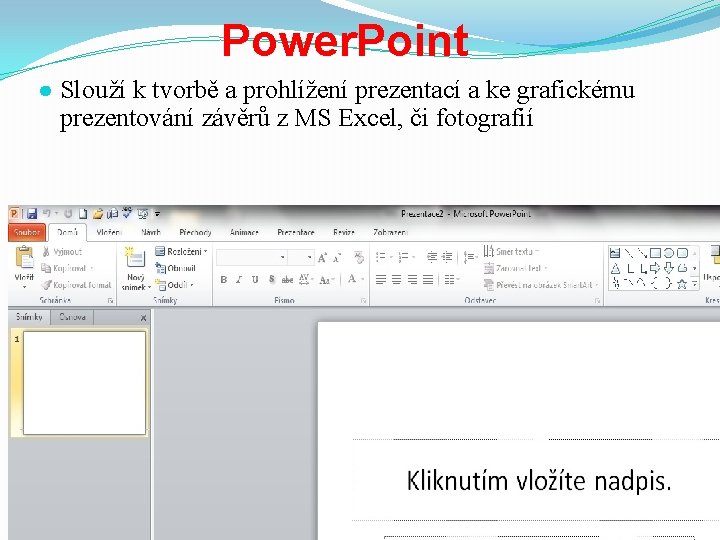Toggle underline formatting (U)
The width and height of the screenshot is (720, 540).
pos(255,280)
